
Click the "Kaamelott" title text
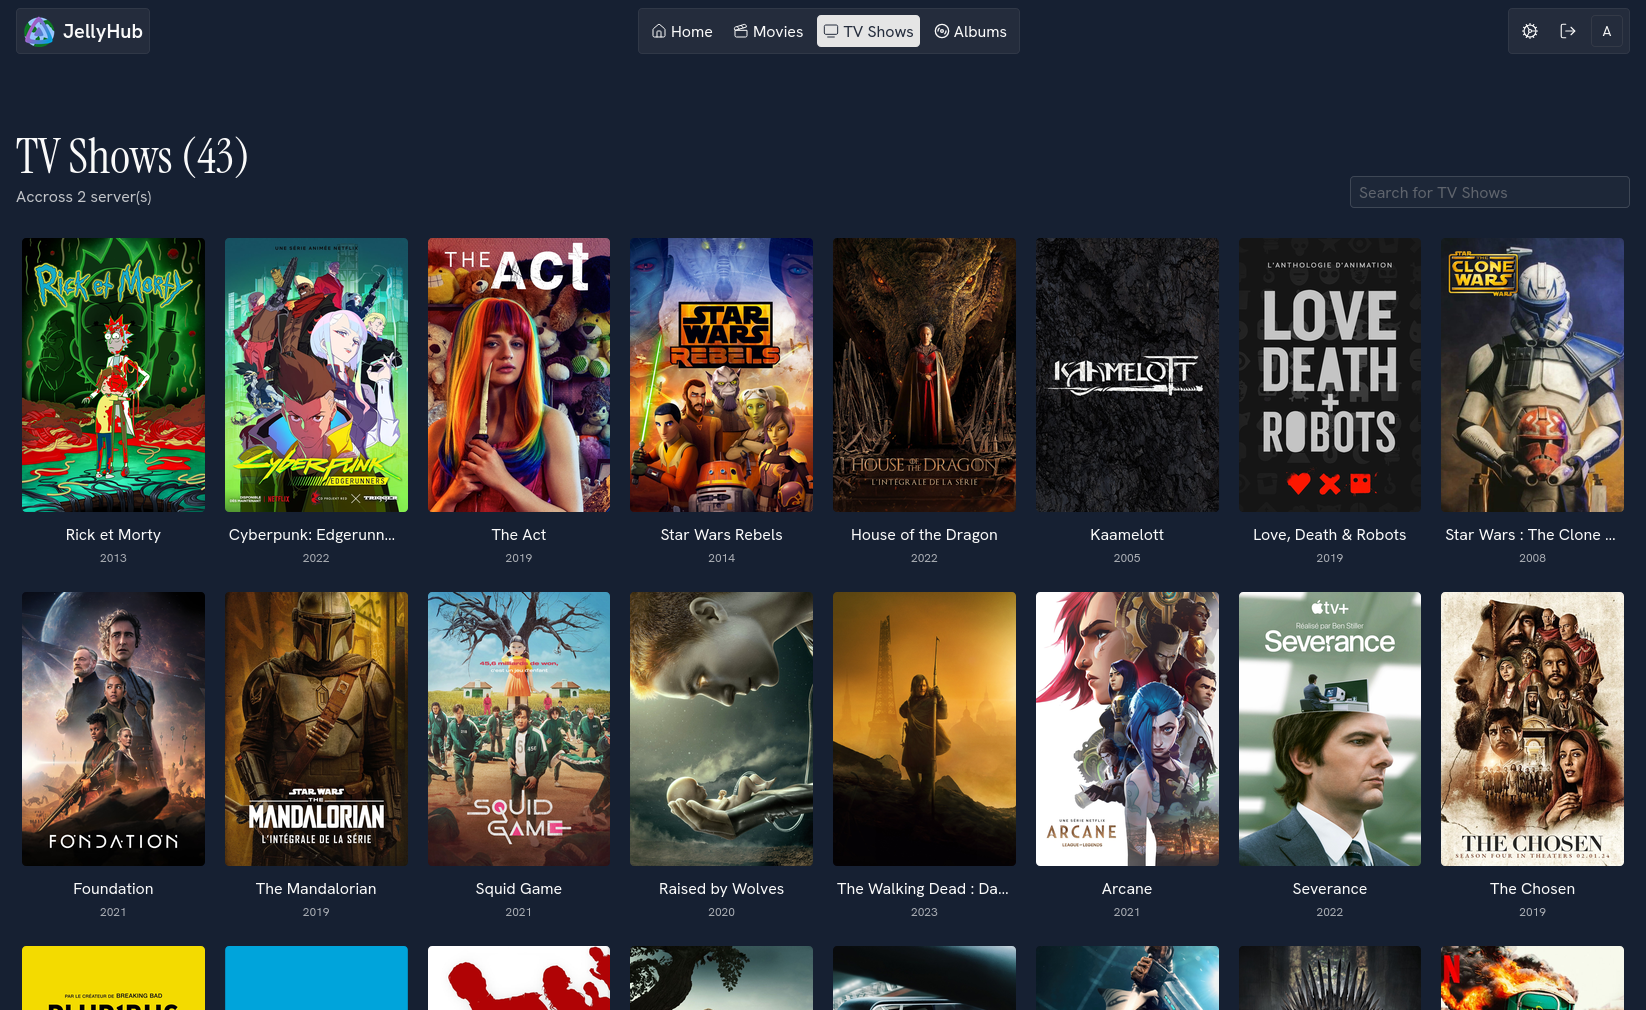point(1127,535)
